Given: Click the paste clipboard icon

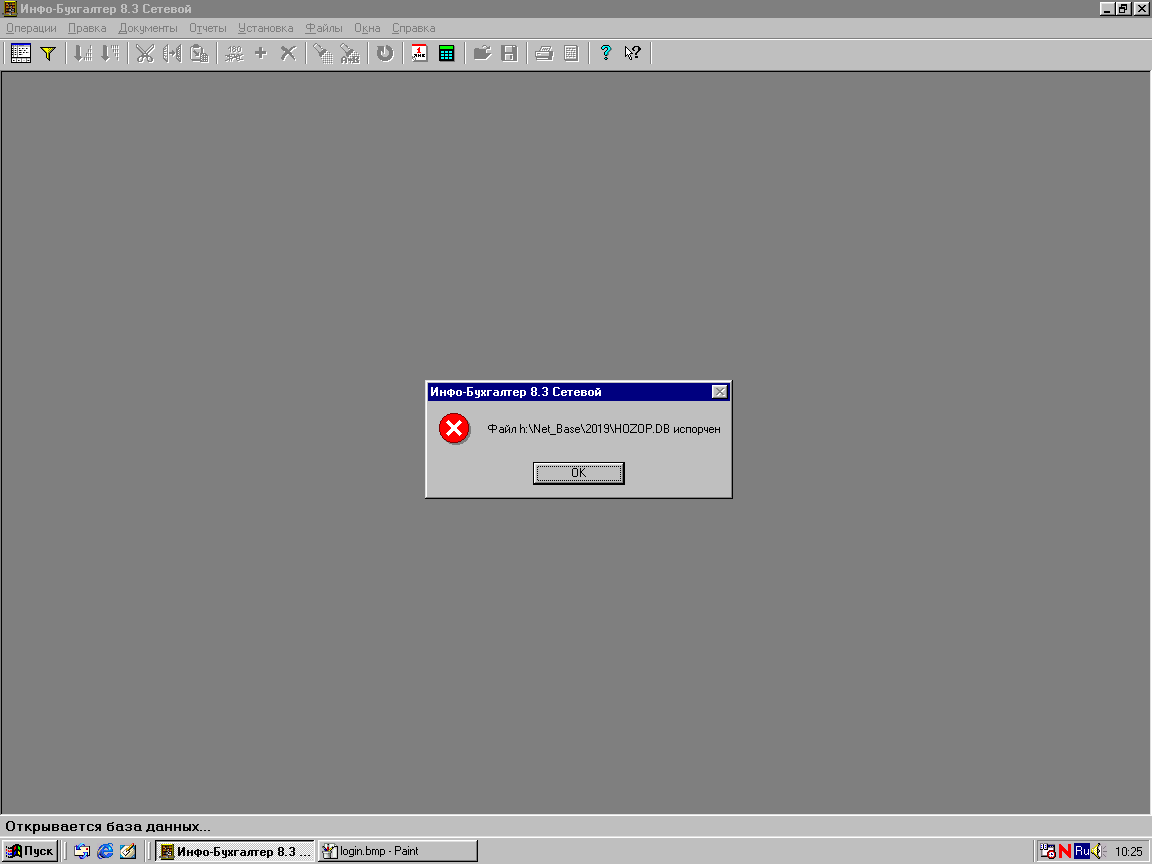Looking at the screenshot, I should [x=199, y=53].
